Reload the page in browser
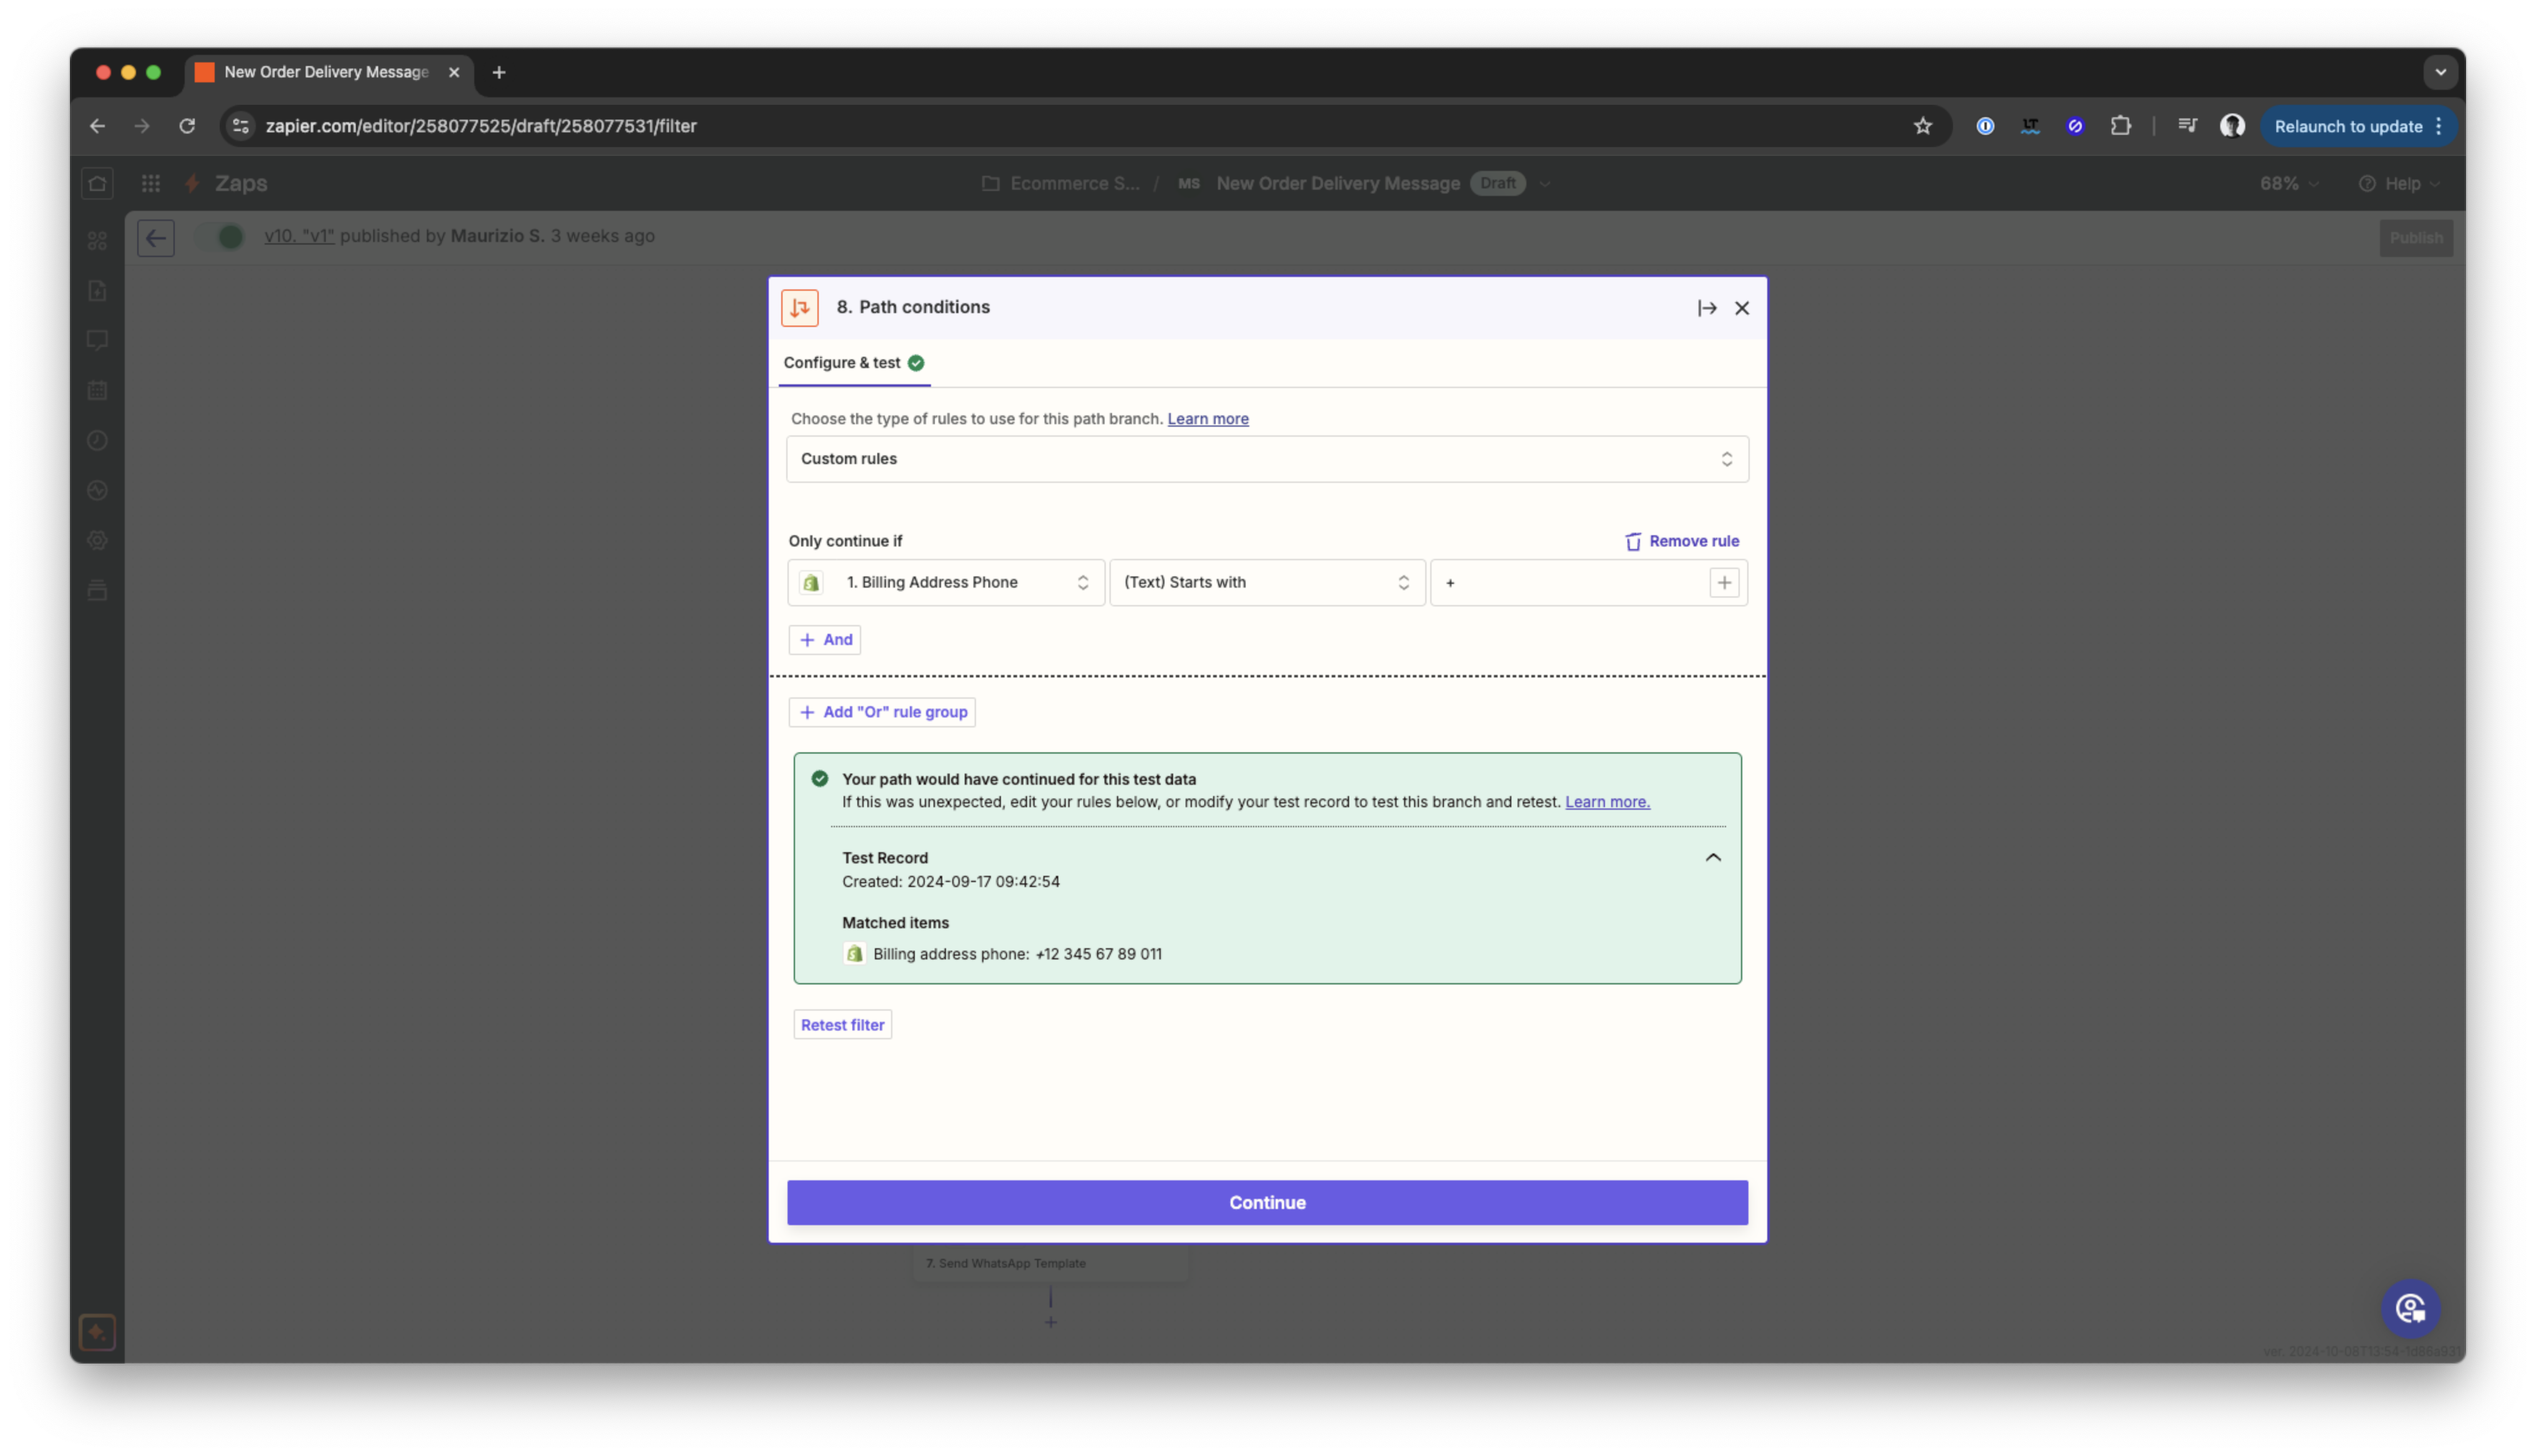The image size is (2536, 1456). [187, 126]
